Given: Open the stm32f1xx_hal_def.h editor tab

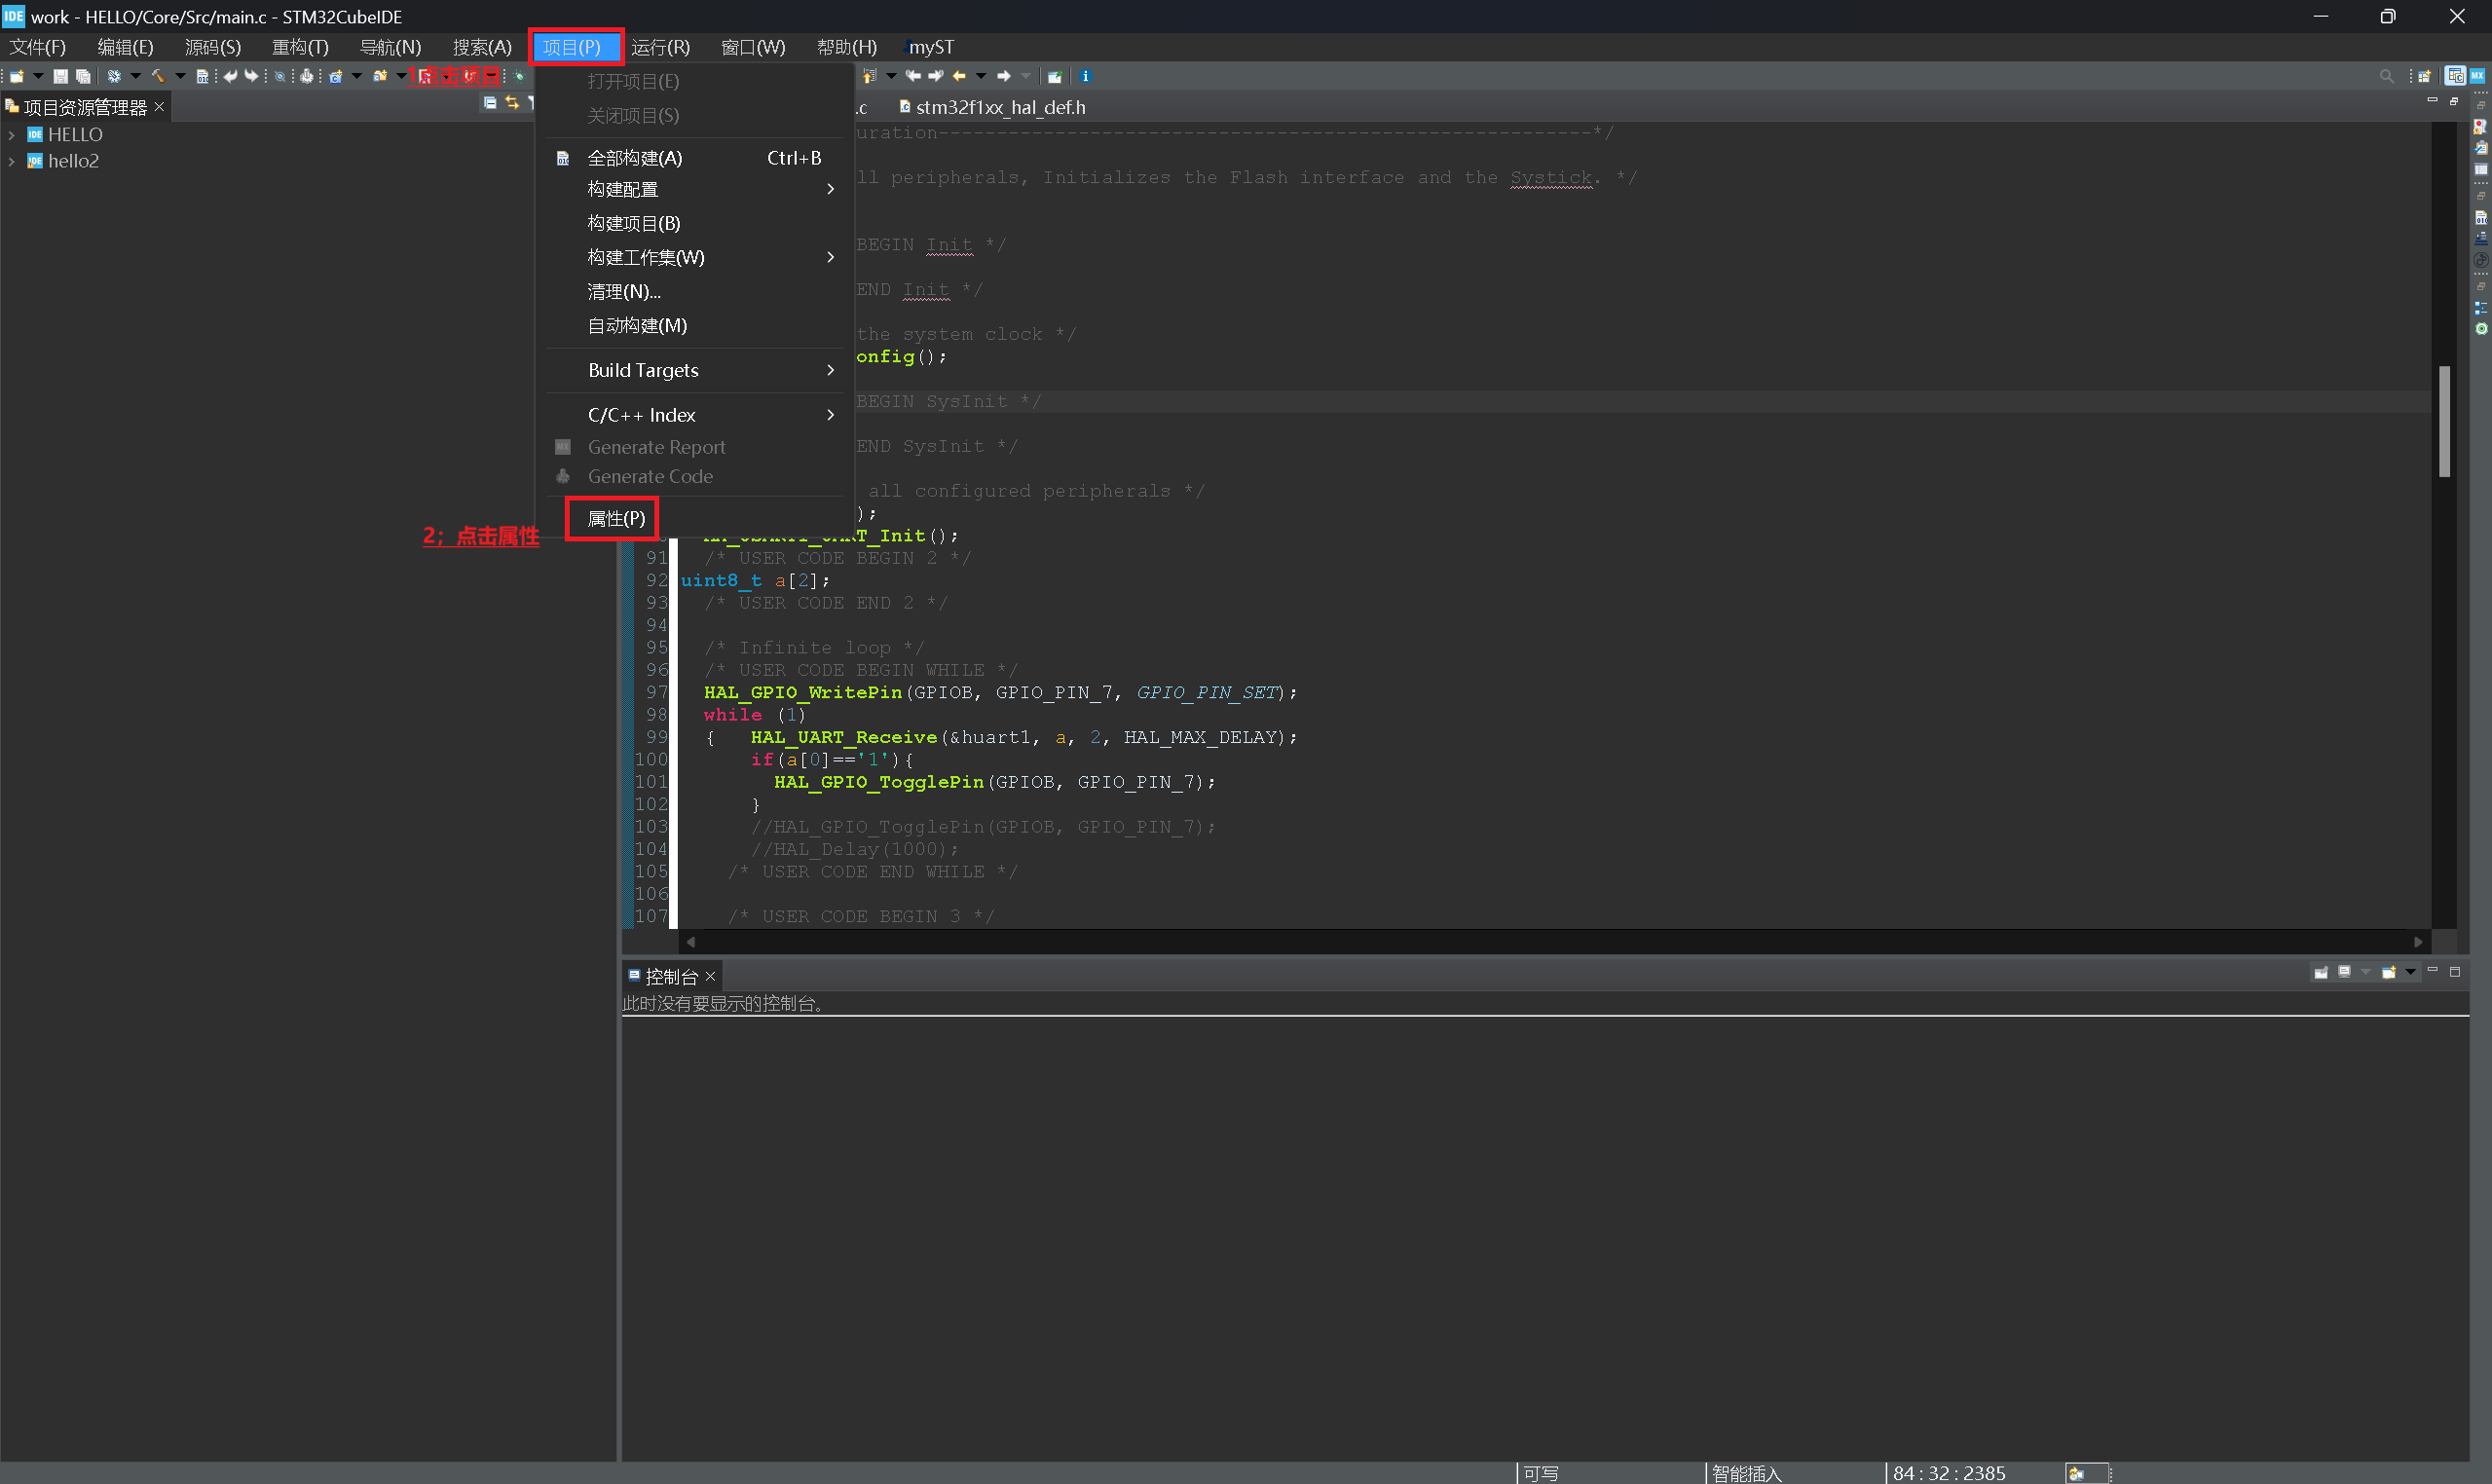Looking at the screenshot, I should coord(999,107).
